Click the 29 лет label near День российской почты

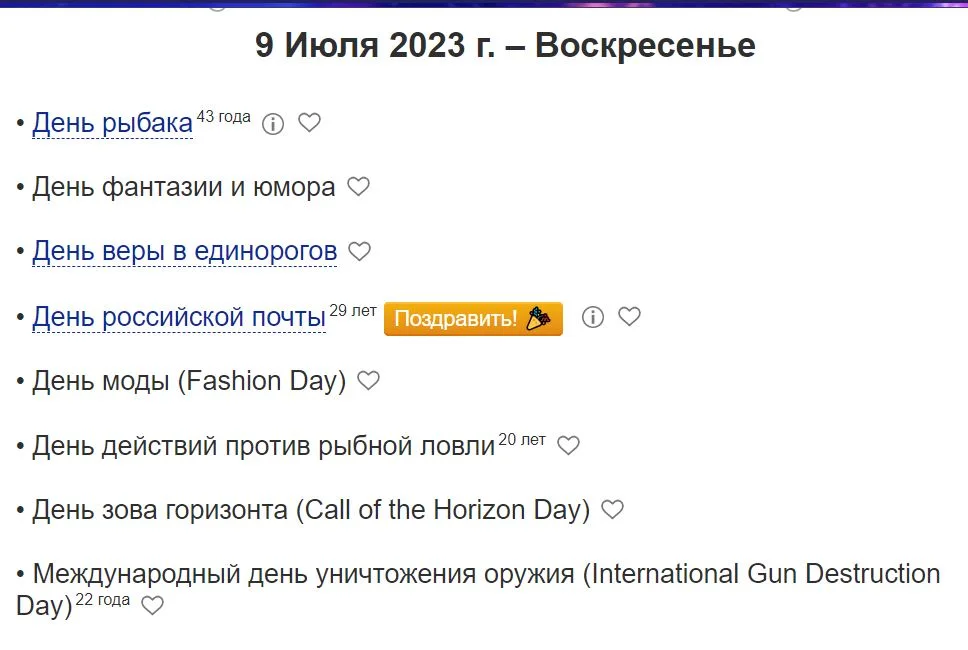click(351, 309)
